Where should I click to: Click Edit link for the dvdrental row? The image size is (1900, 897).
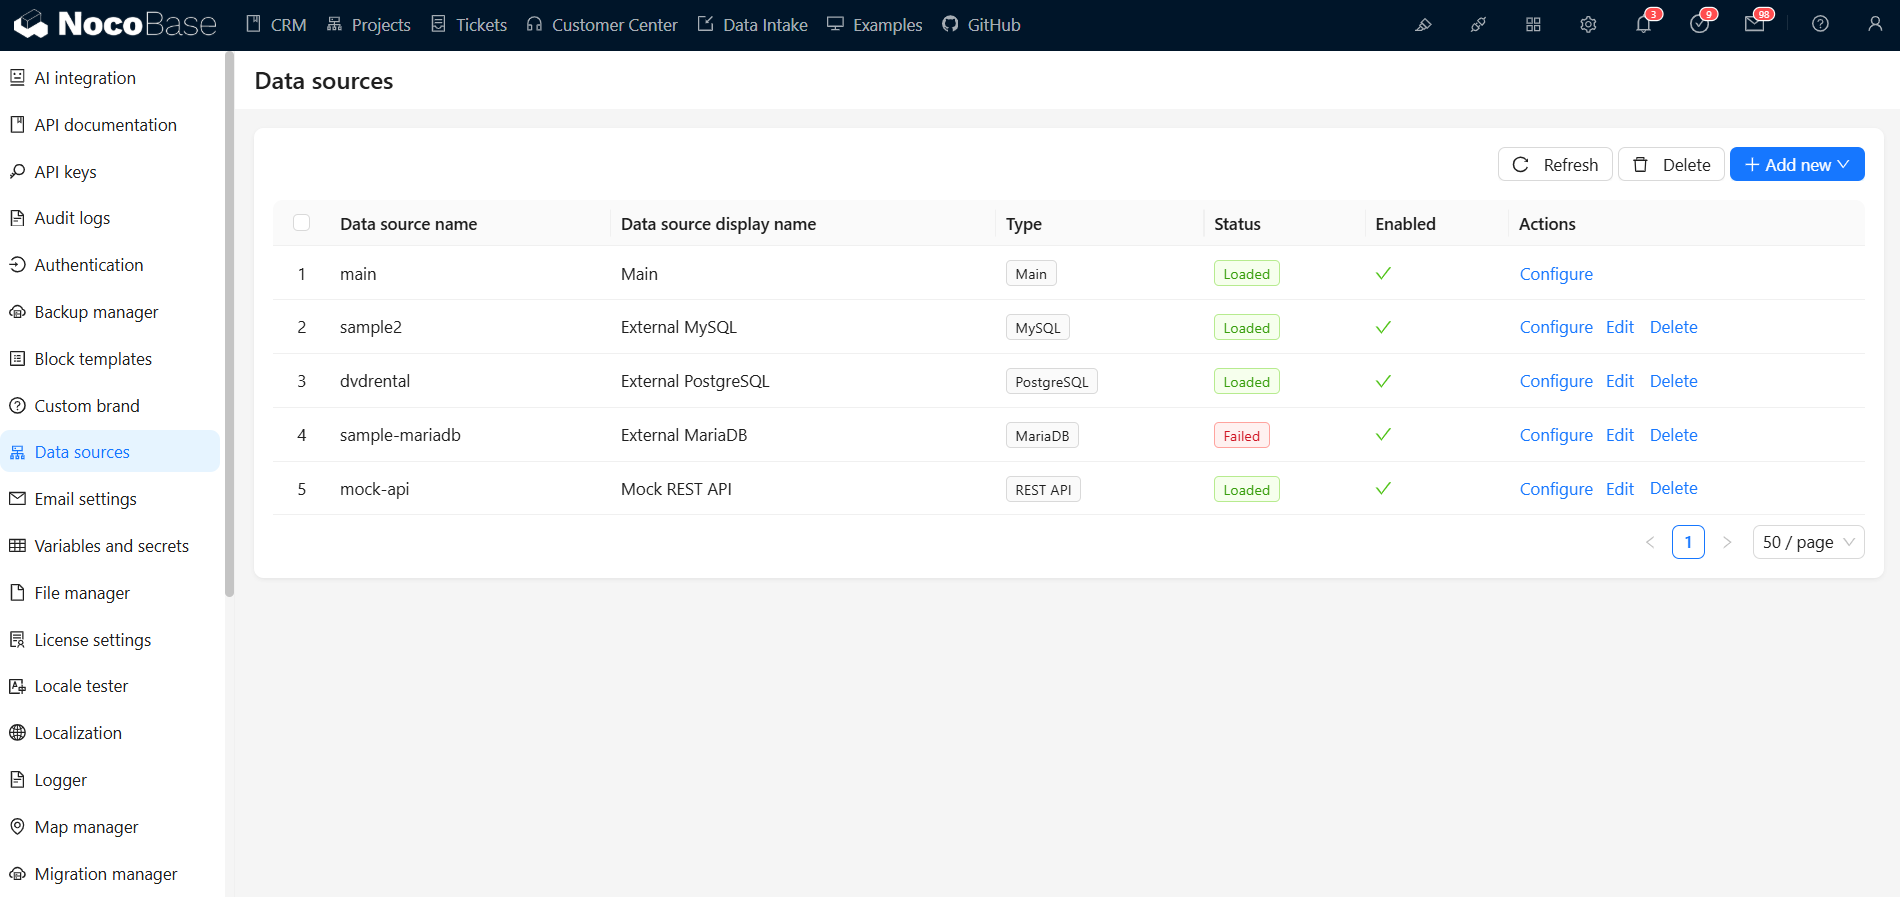(1619, 381)
